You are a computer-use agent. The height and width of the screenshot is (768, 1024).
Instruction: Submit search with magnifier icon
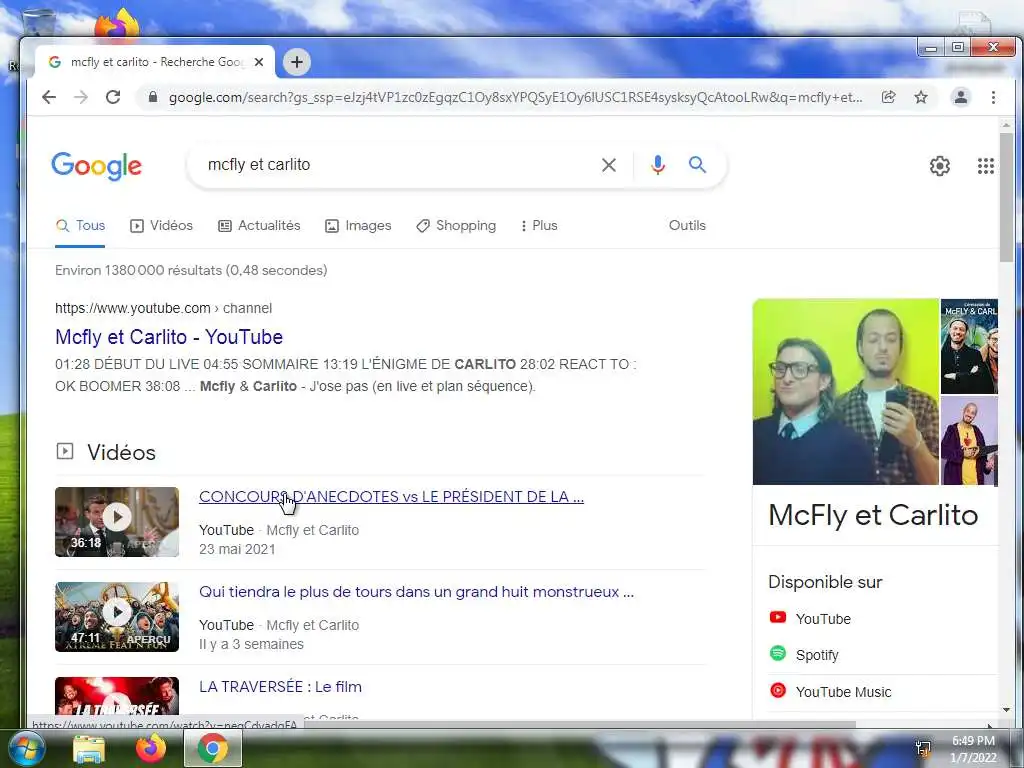[x=697, y=165]
